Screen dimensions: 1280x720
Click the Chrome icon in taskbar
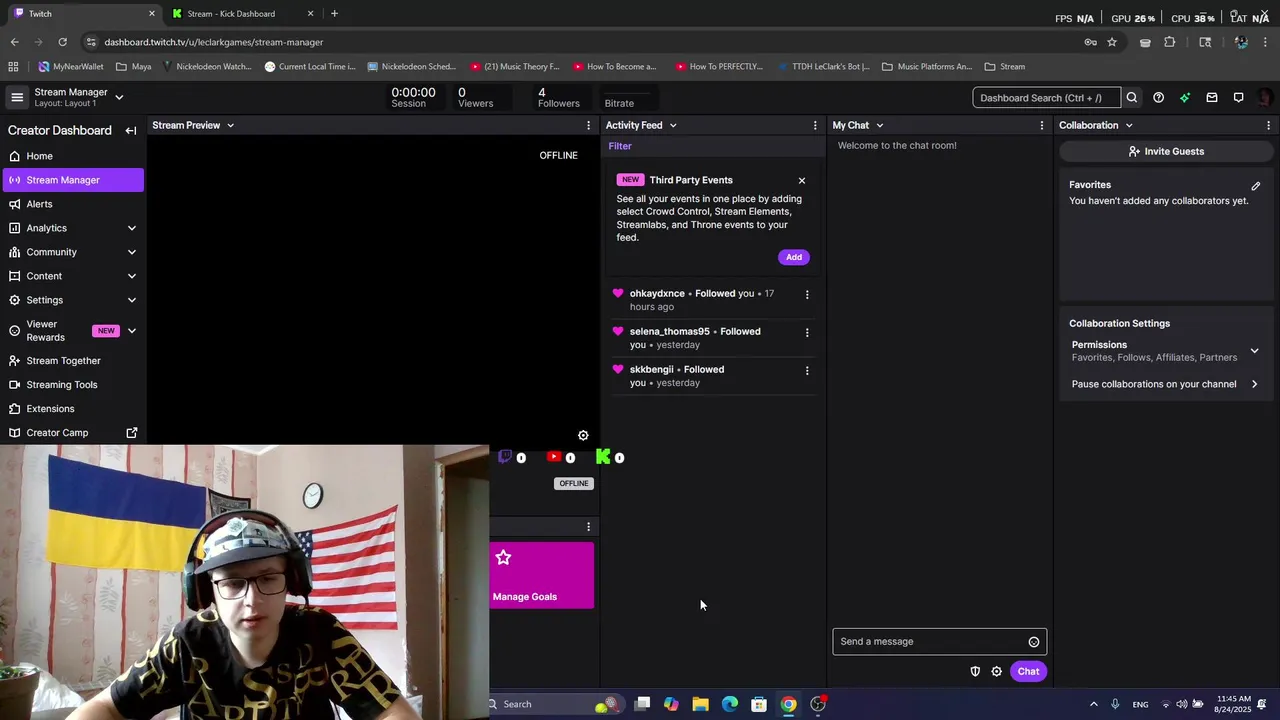coord(789,704)
